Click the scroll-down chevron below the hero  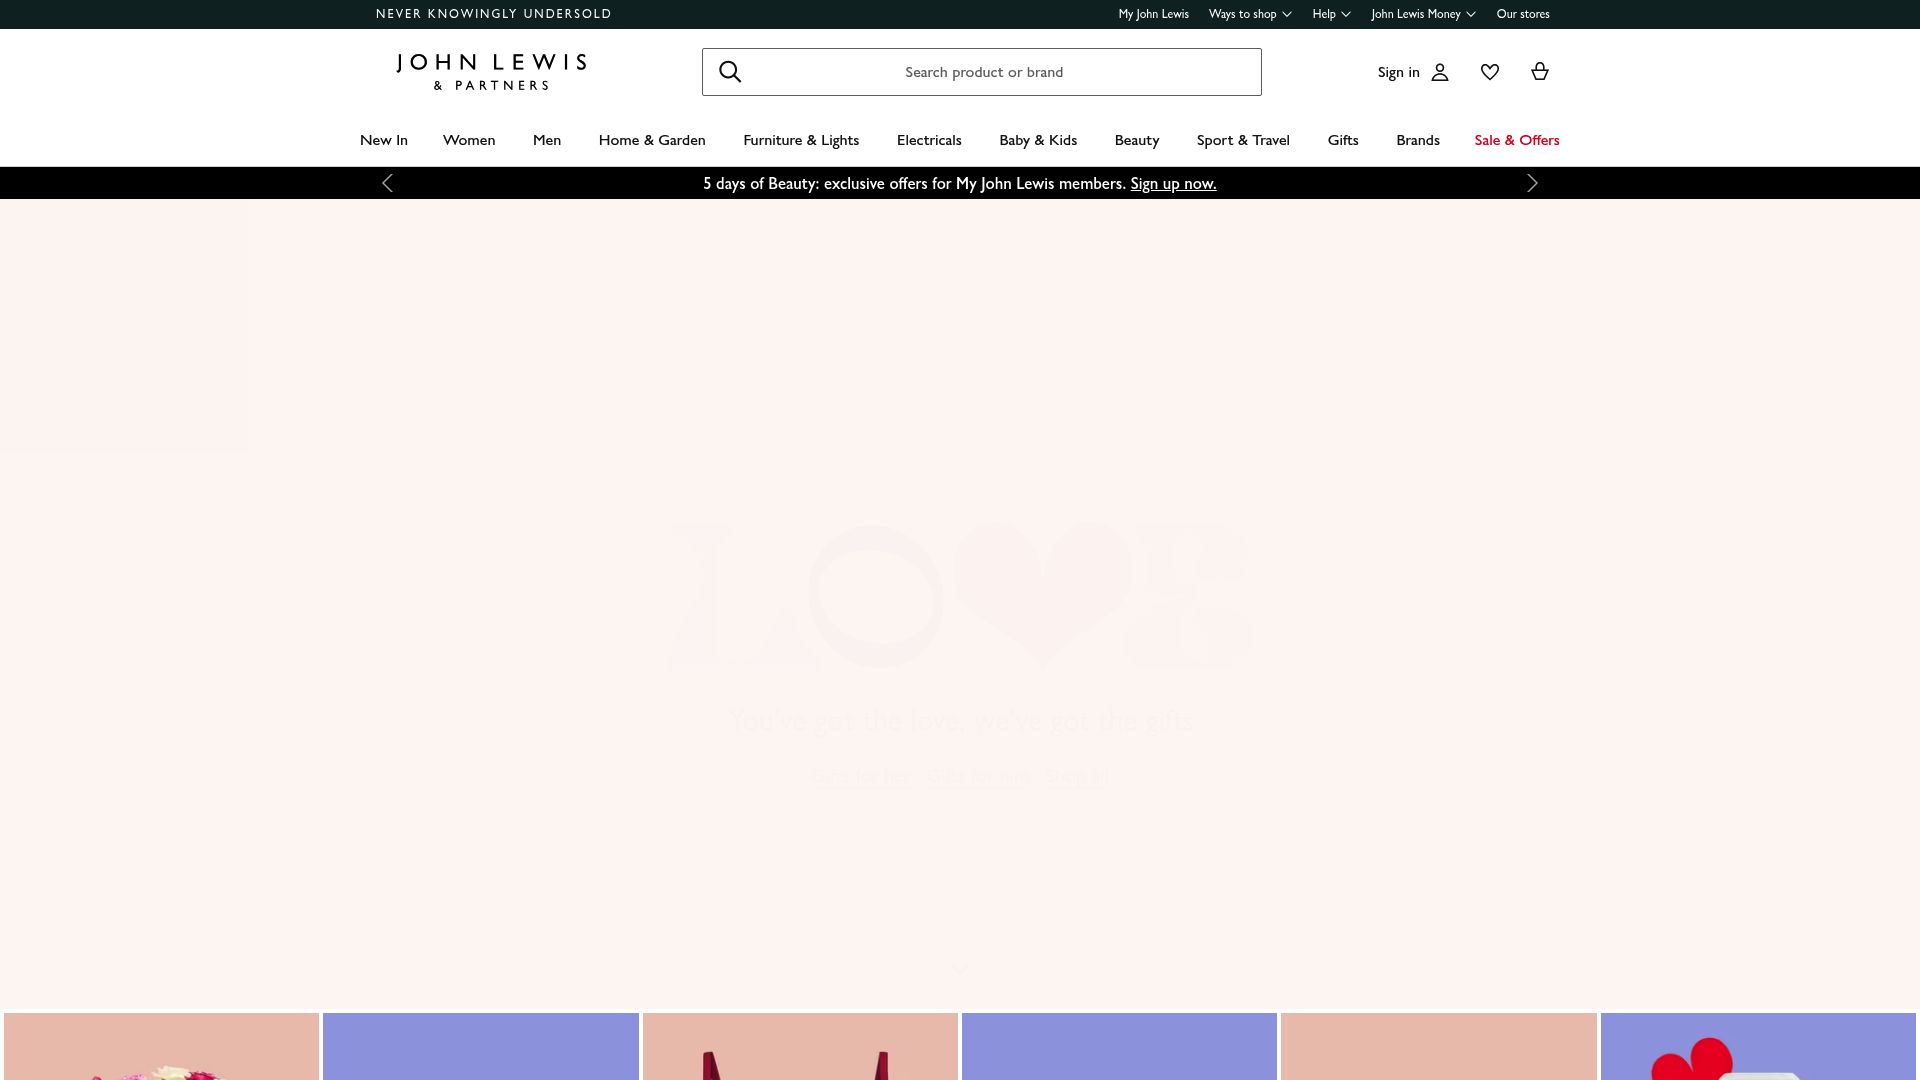tap(960, 969)
